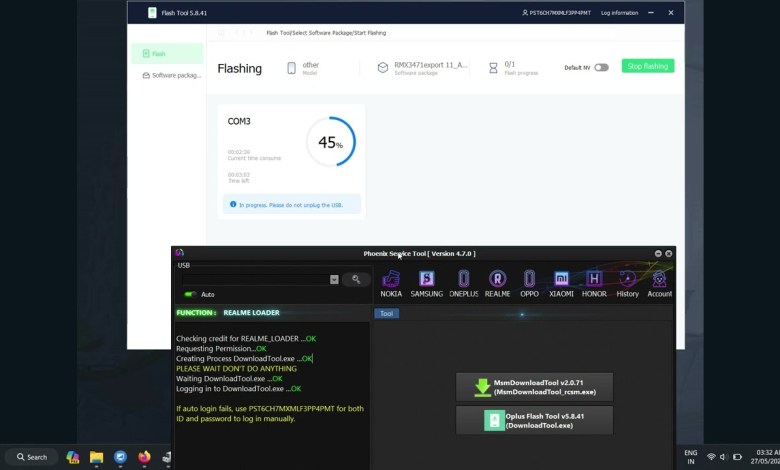Click 'Checking credit for REALME_LOADER' log line
780x470 pixels.
246,339
